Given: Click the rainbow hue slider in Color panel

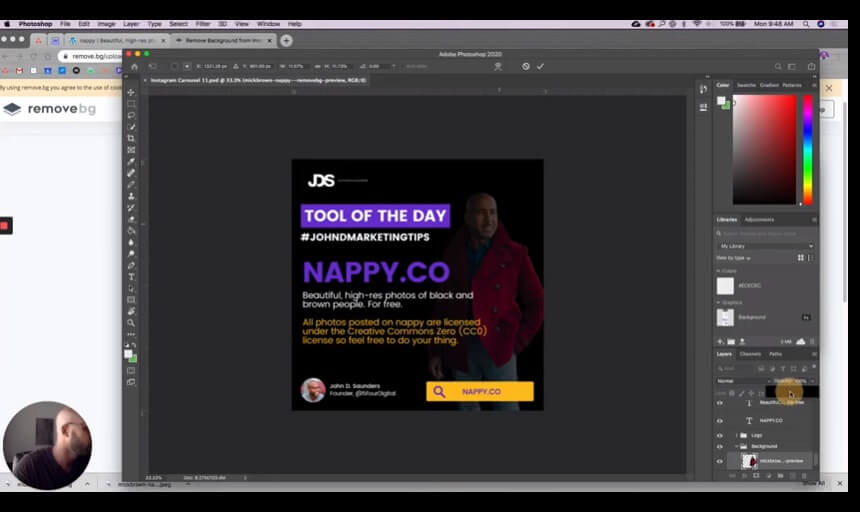Looking at the screenshot, I should click(807, 150).
